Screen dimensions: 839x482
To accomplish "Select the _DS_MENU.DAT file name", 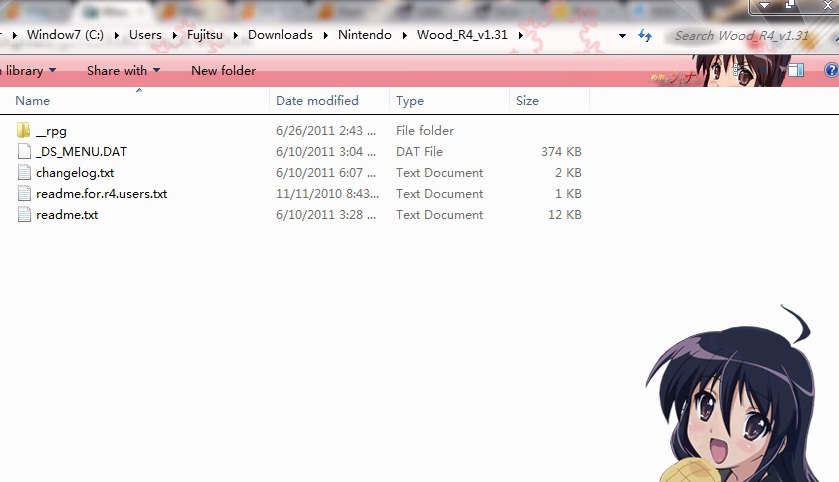I will pyautogui.click(x=81, y=152).
